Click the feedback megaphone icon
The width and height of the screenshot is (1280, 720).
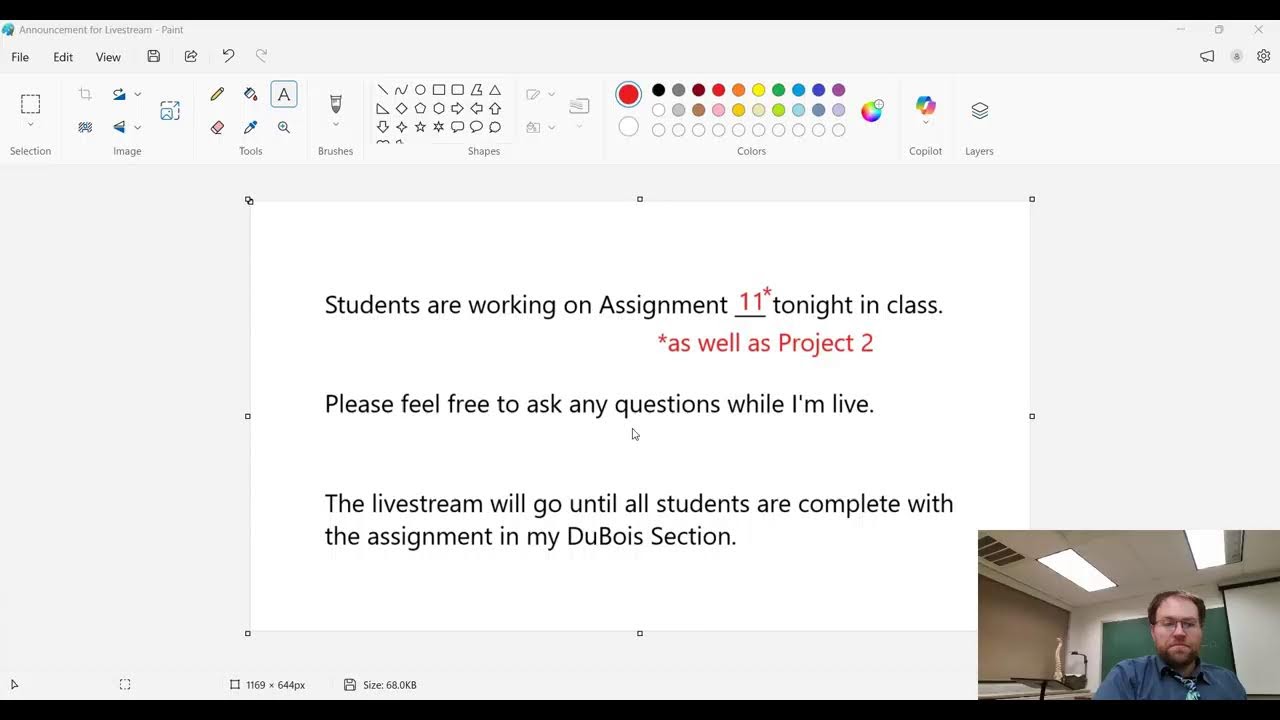click(x=1207, y=56)
